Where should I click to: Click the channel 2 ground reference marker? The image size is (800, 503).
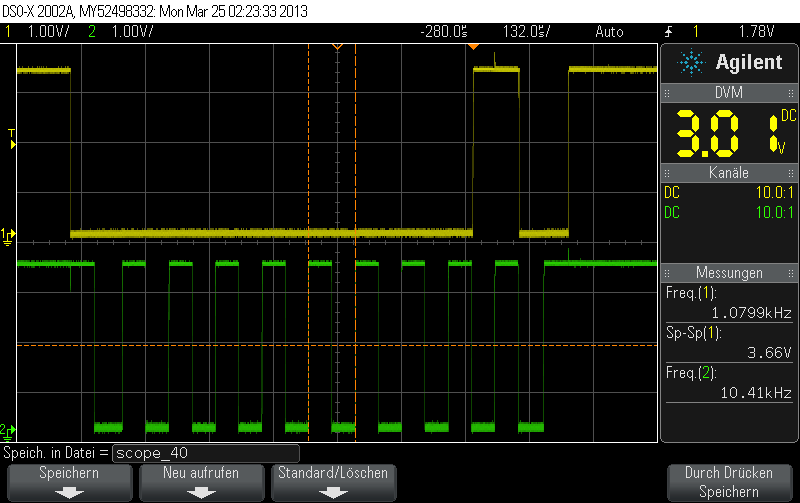click(x=8, y=432)
